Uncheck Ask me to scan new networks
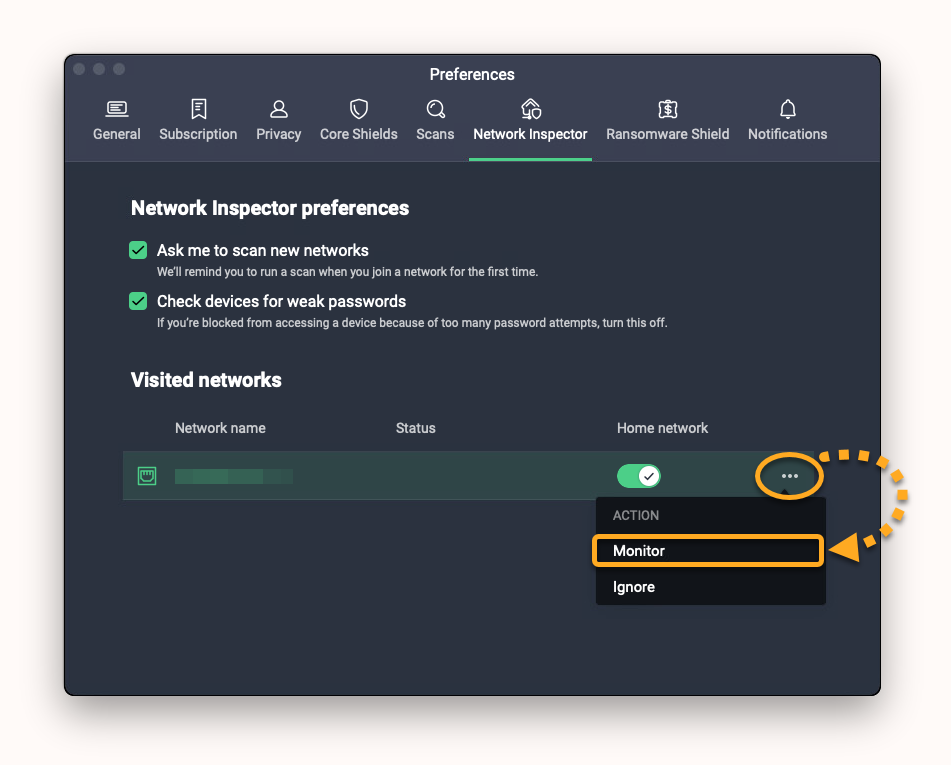The image size is (951, 765). click(139, 250)
